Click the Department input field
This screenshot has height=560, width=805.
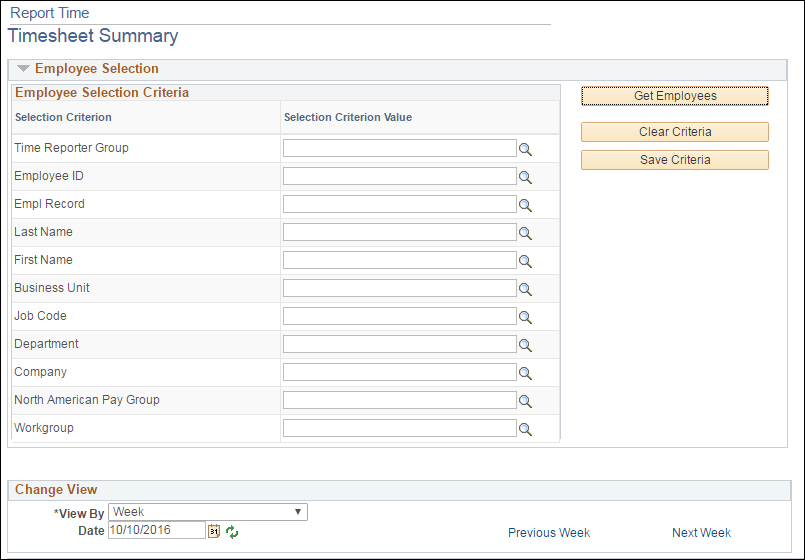click(399, 344)
